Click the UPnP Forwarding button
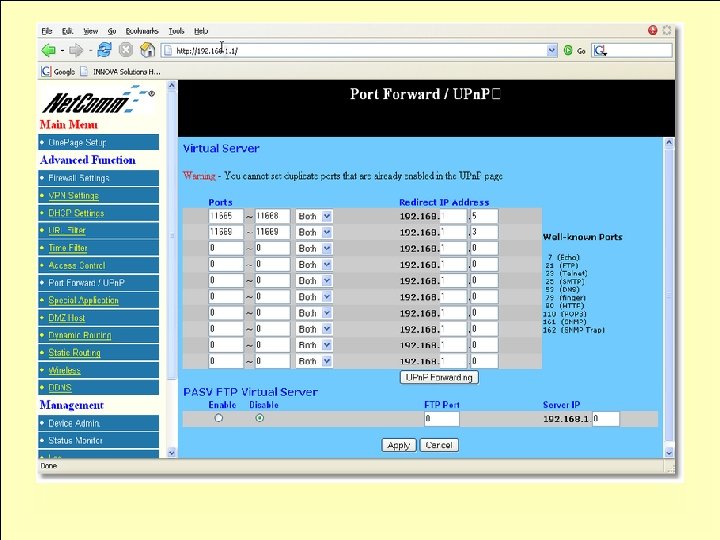This screenshot has height=540, width=720. pos(439,377)
